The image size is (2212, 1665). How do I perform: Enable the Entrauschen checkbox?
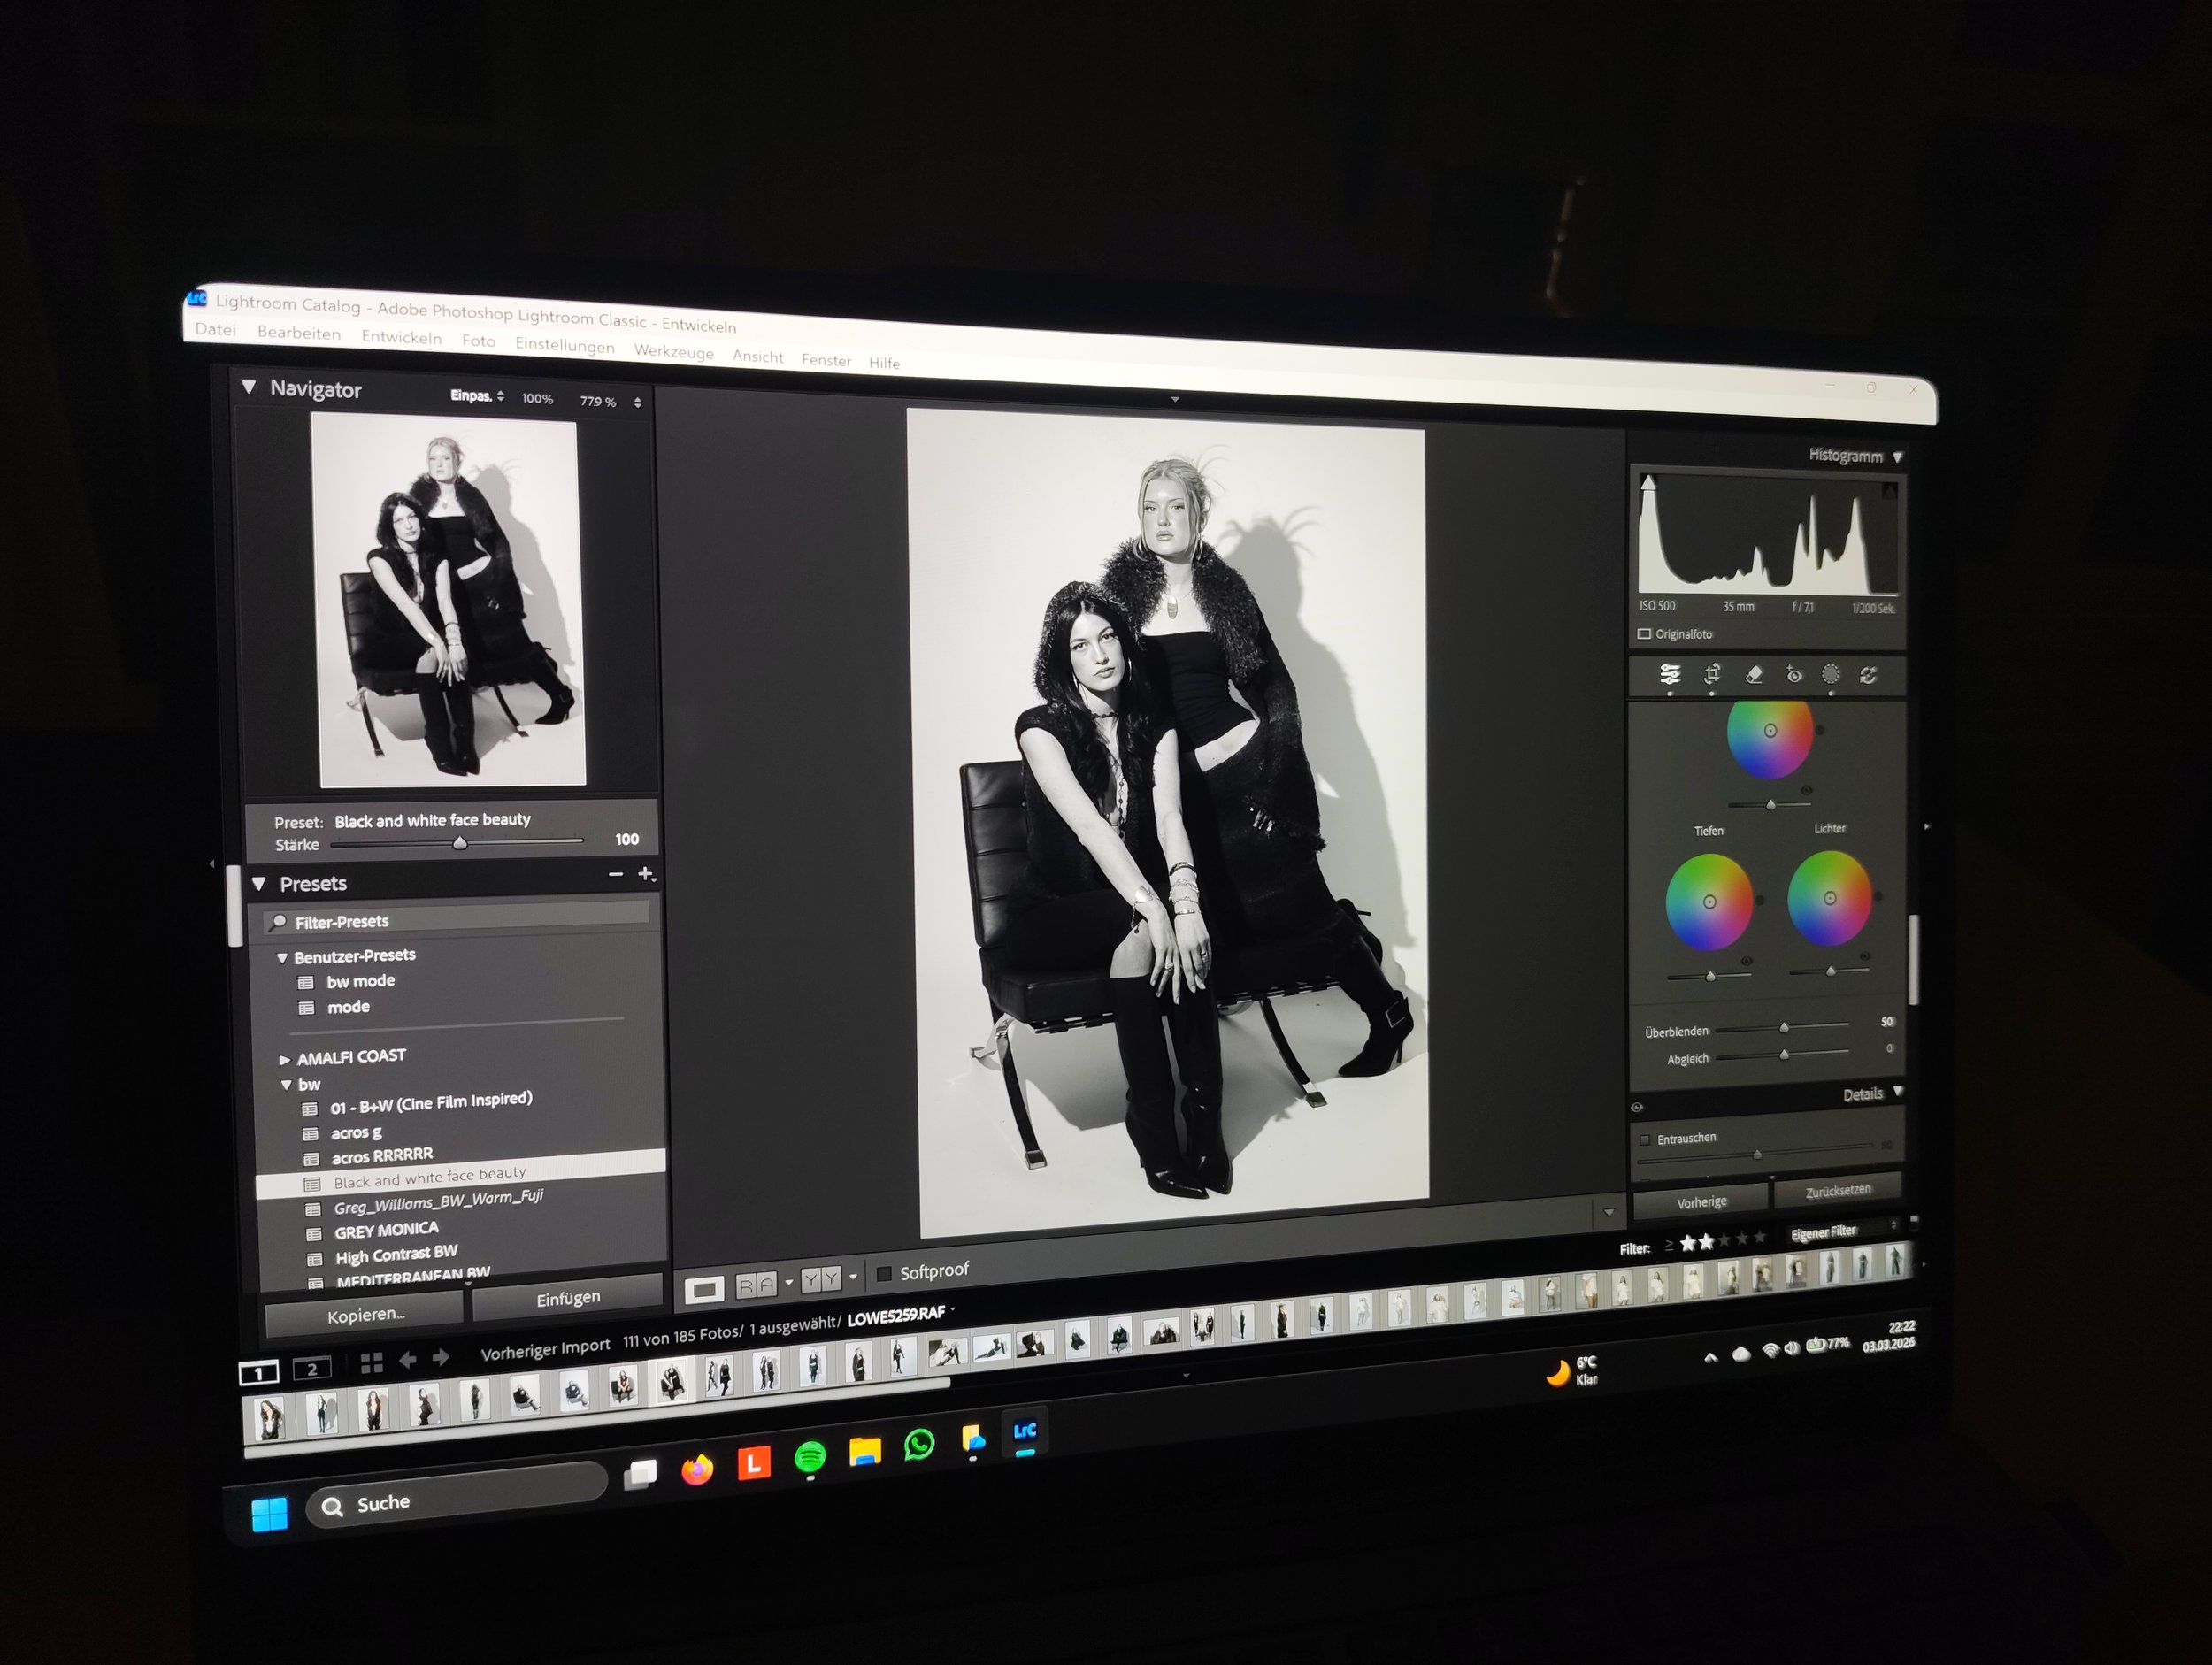1645,1140
